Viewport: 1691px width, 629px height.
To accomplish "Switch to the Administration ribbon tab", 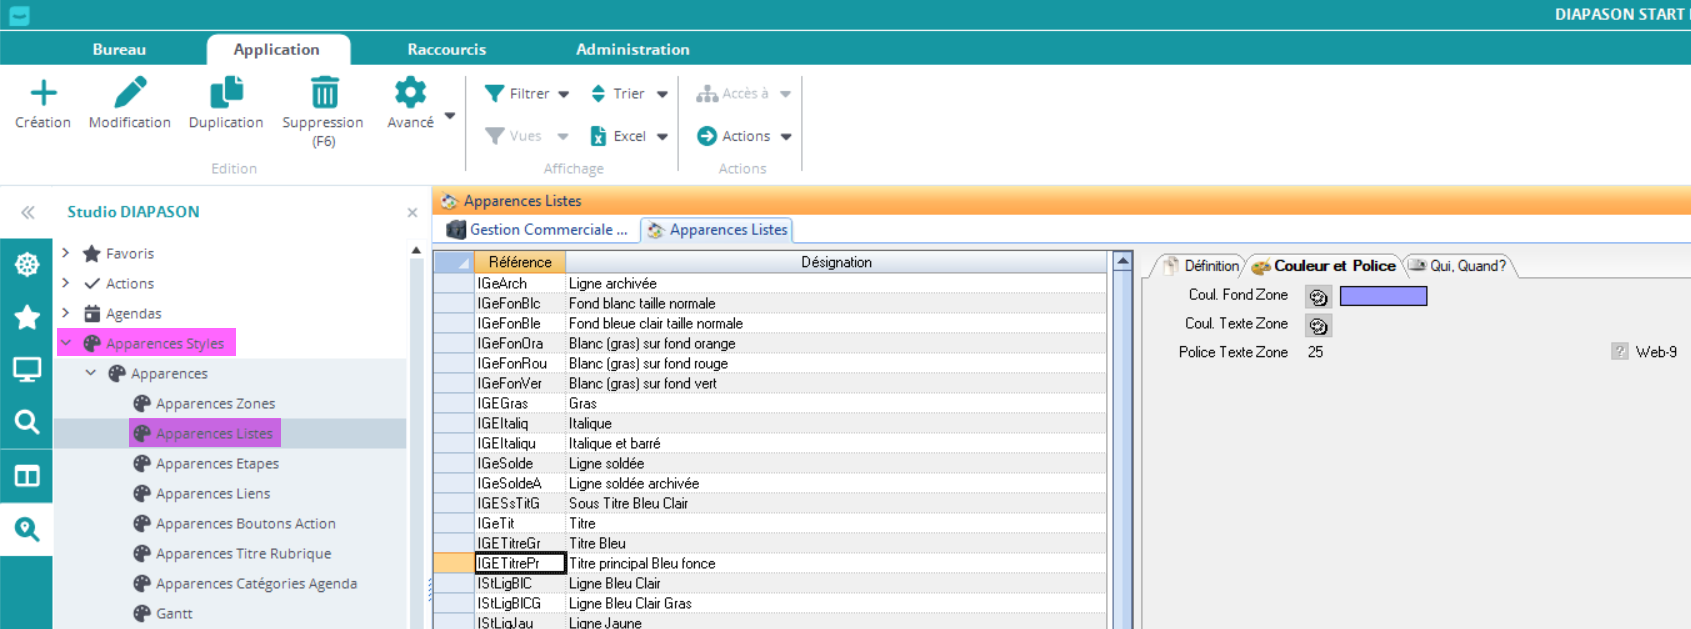I will 632,49.
